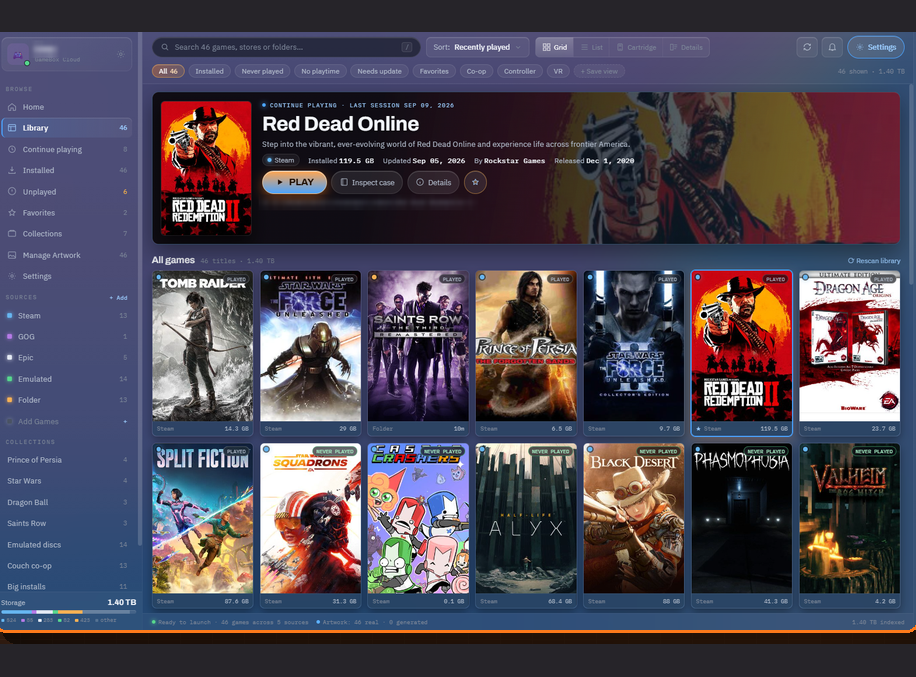This screenshot has width=916, height=677.
Task: Switch to Cartridge view
Action: (x=636, y=47)
